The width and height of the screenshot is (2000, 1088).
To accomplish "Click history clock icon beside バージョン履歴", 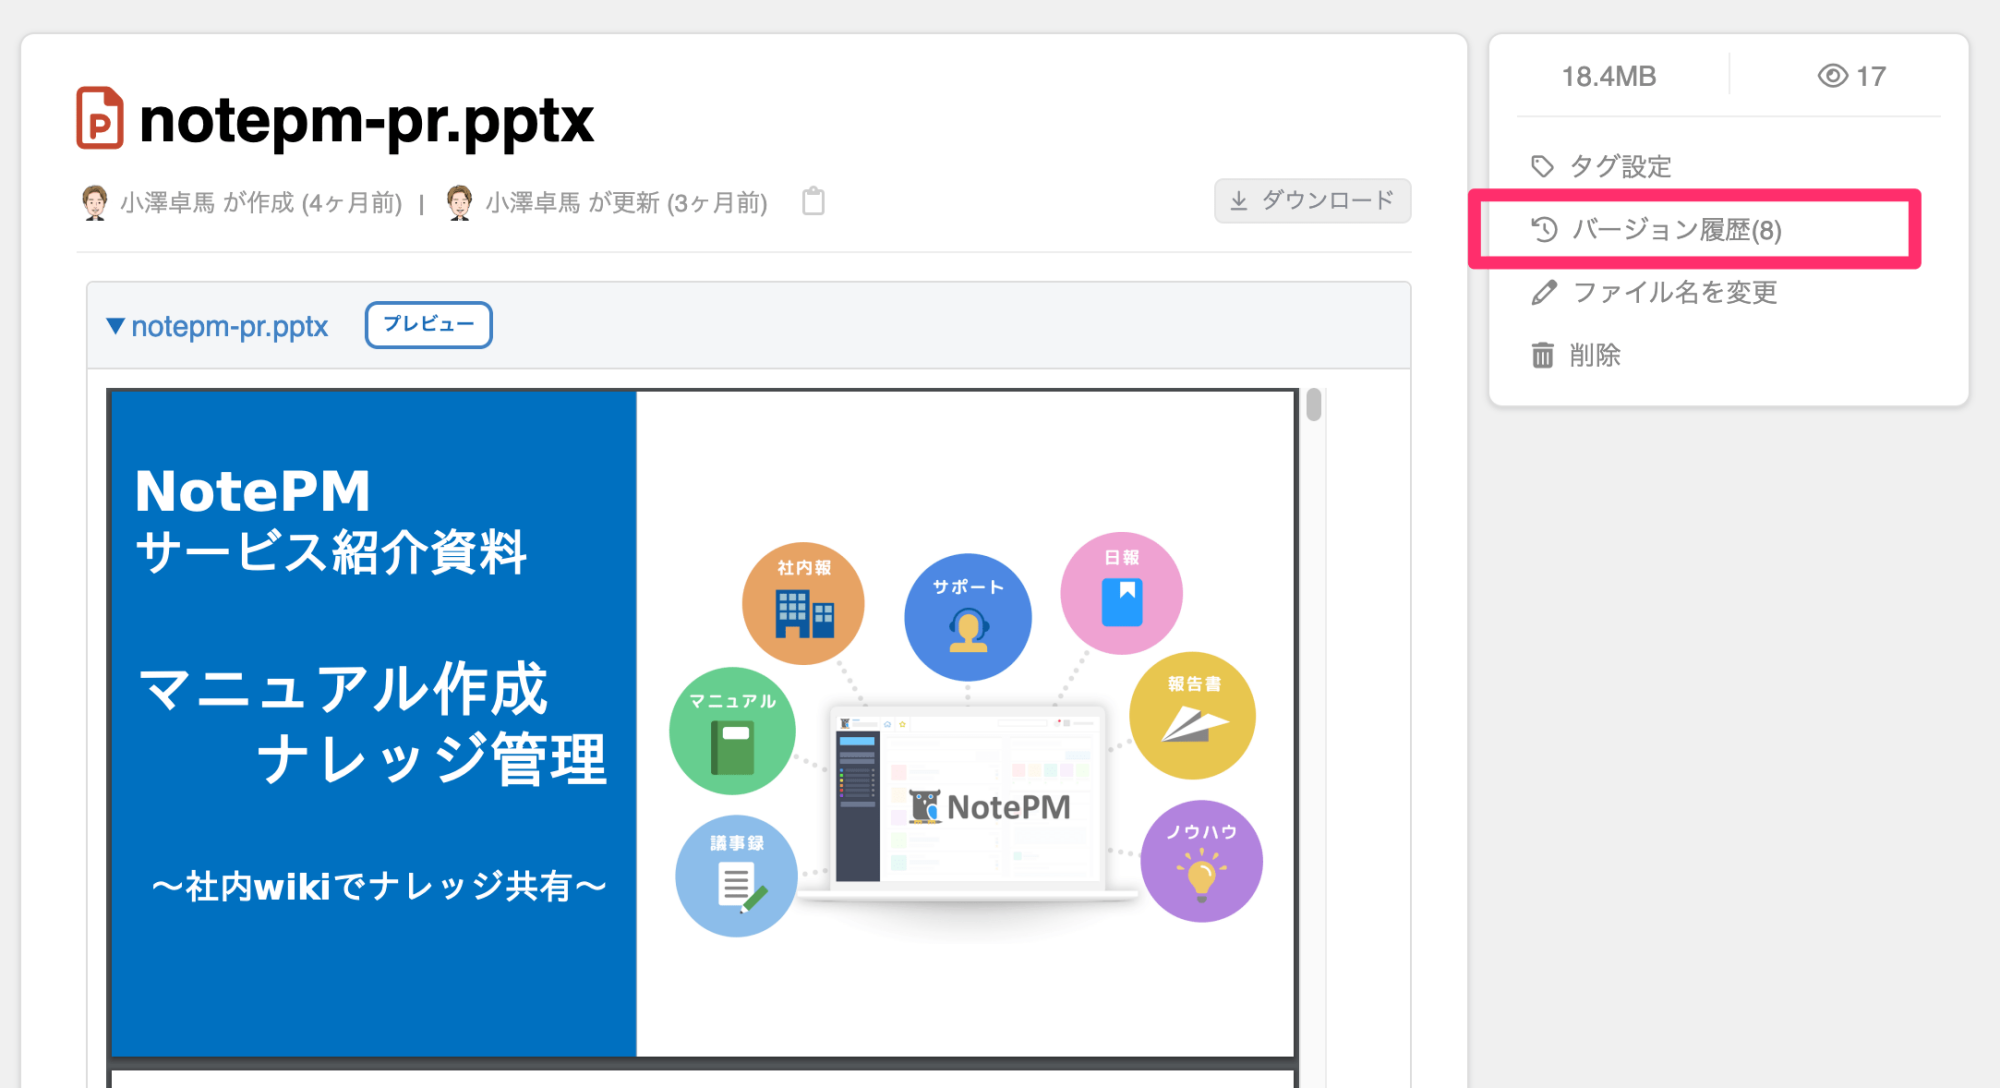I will [1544, 229].
